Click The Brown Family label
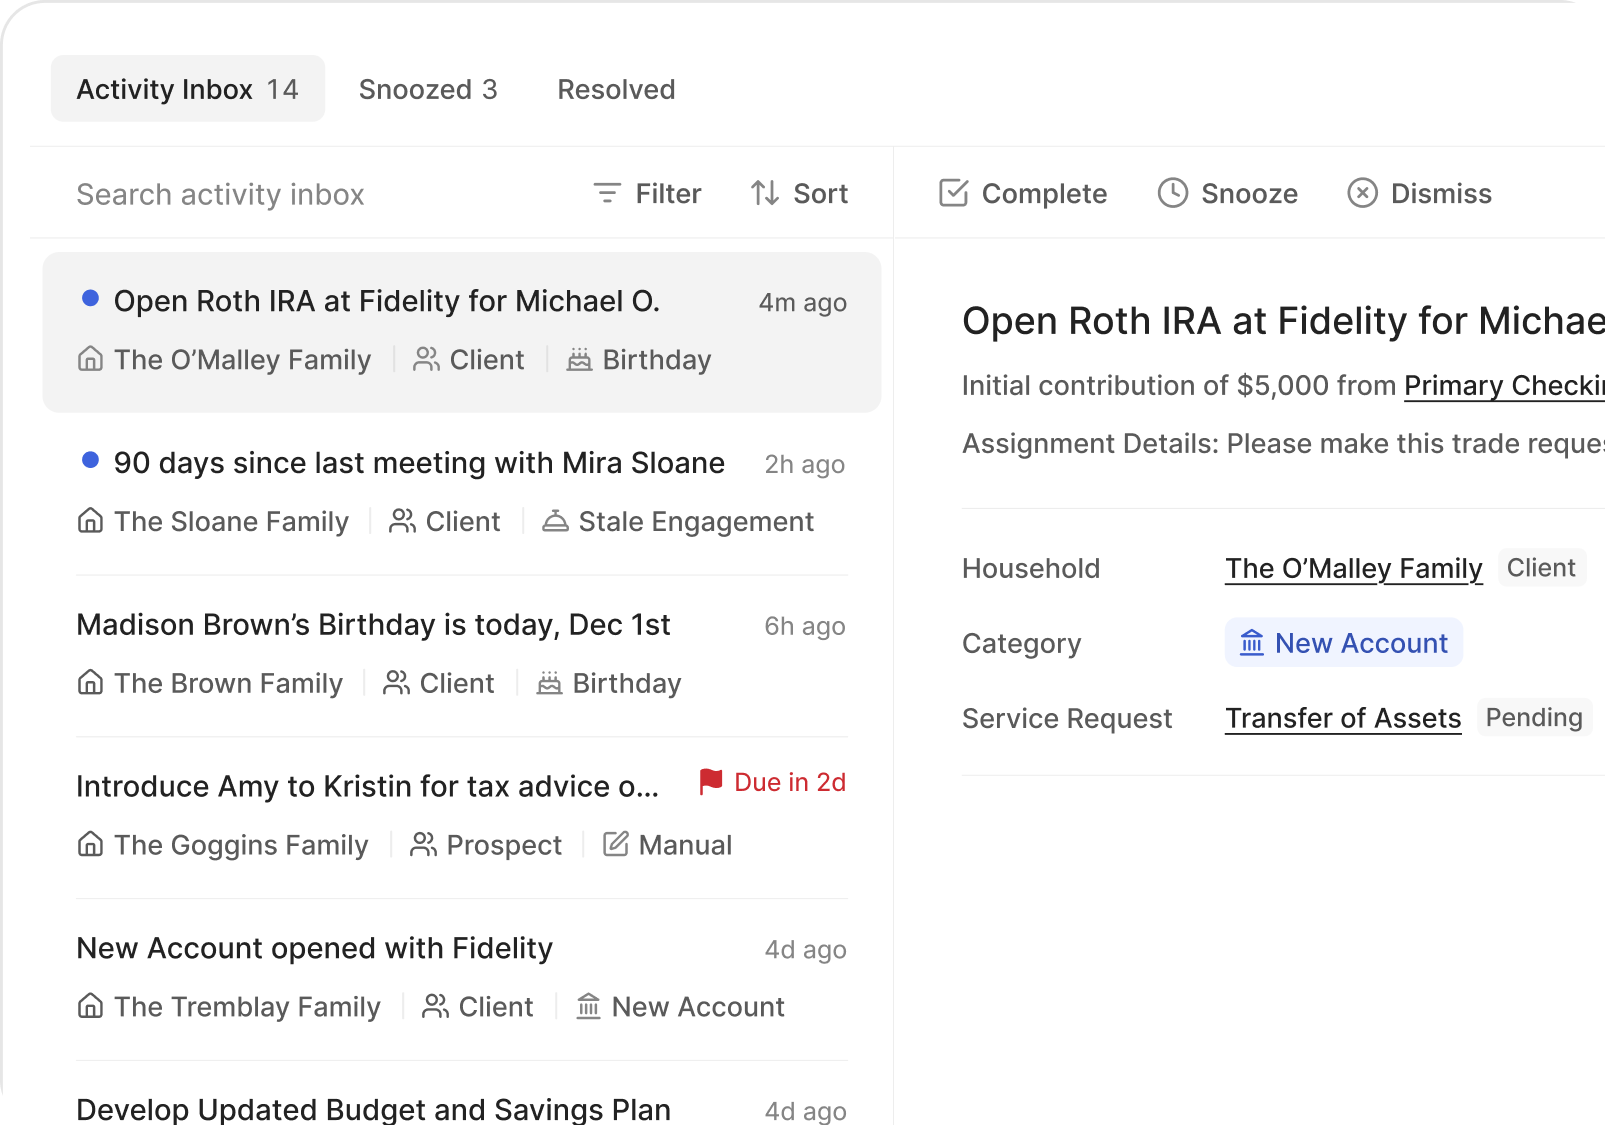This screenshot has width=1605, height=1125. [228, 683]
